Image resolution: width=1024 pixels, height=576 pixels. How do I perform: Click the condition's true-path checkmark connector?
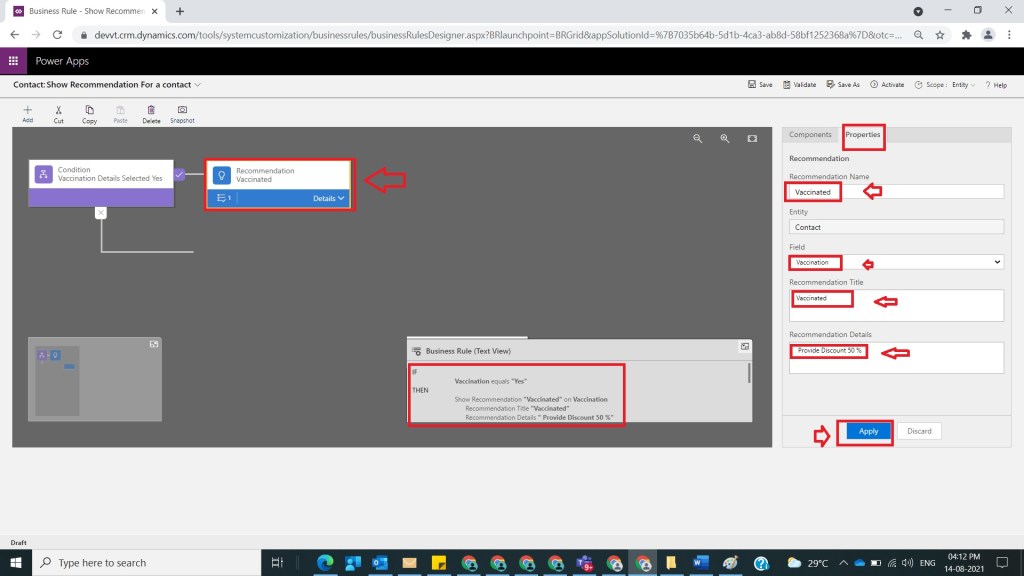[x=180, y=175]
